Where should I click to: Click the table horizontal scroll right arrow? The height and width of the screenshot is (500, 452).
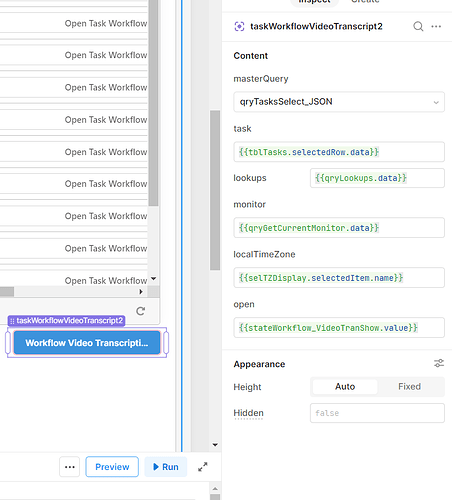click(141, 292)
